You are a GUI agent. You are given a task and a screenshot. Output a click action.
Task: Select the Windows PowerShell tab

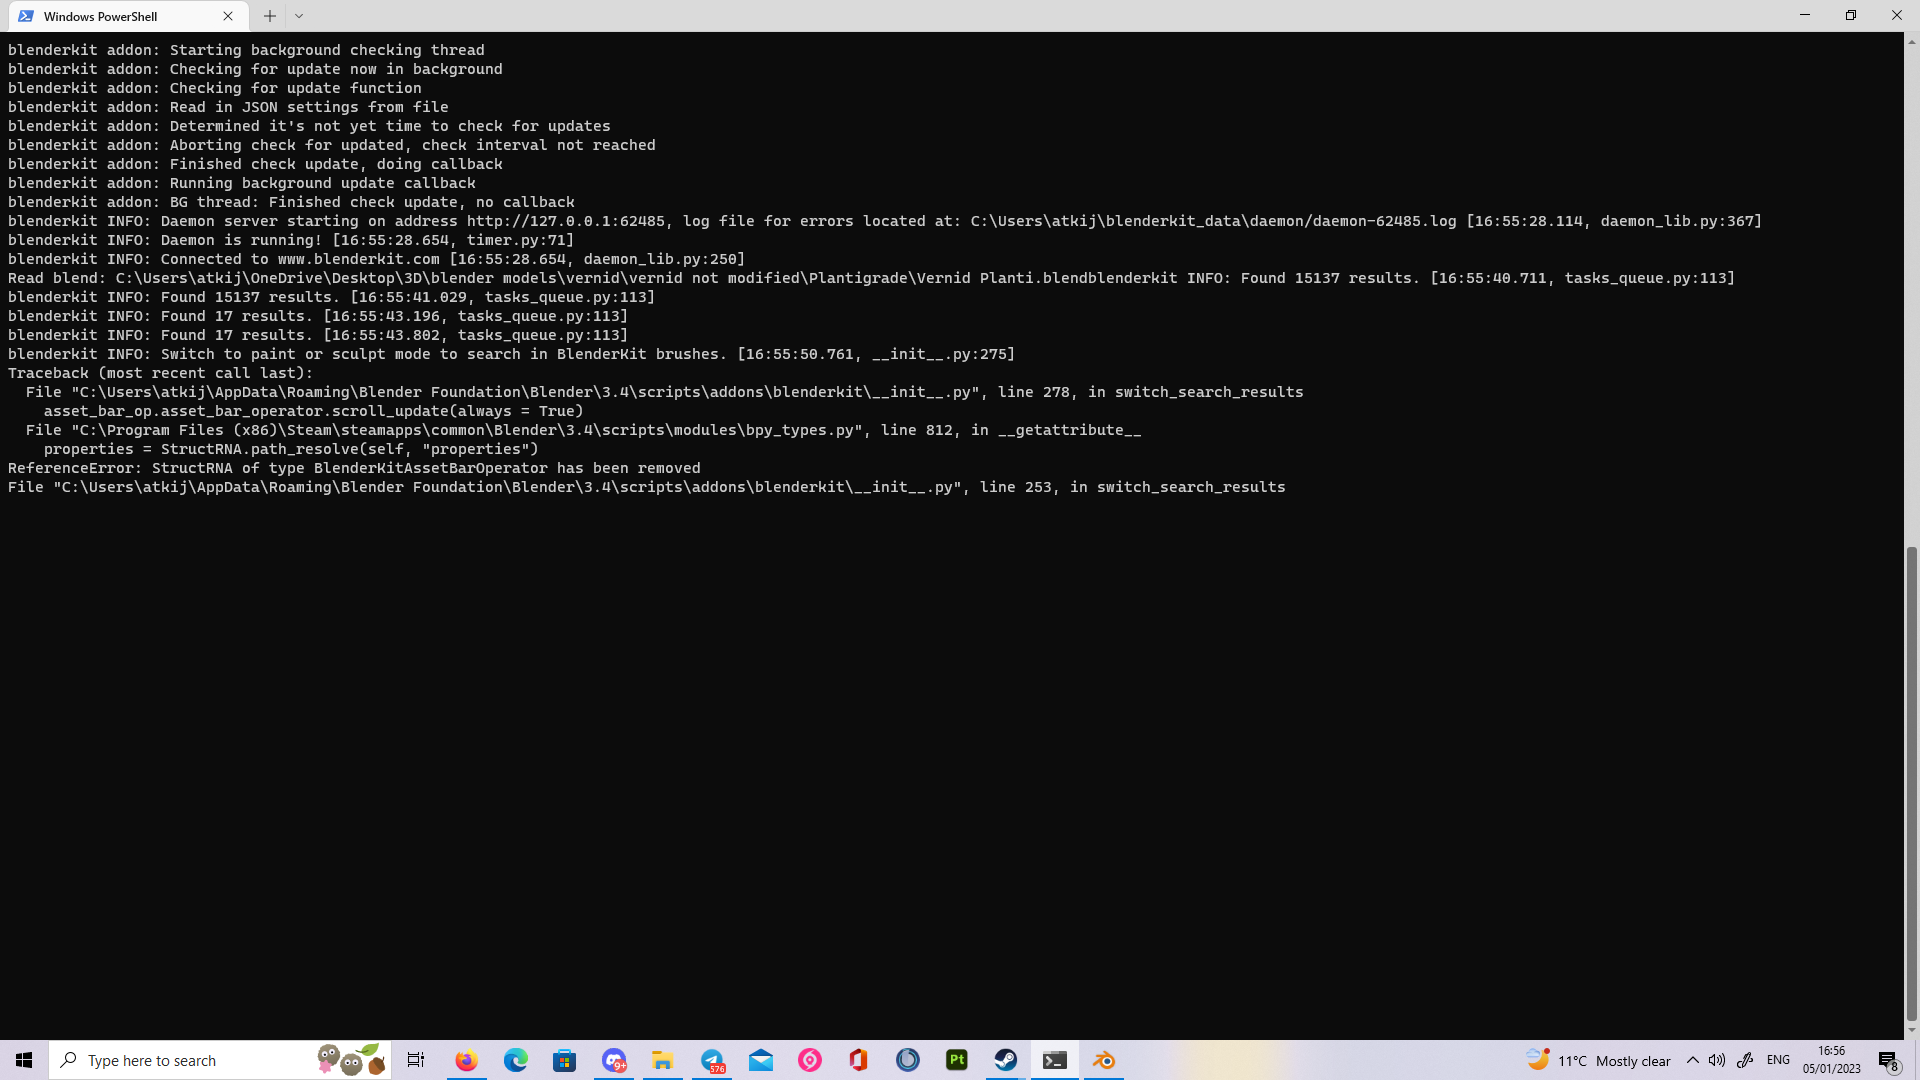tap(110, 16)
